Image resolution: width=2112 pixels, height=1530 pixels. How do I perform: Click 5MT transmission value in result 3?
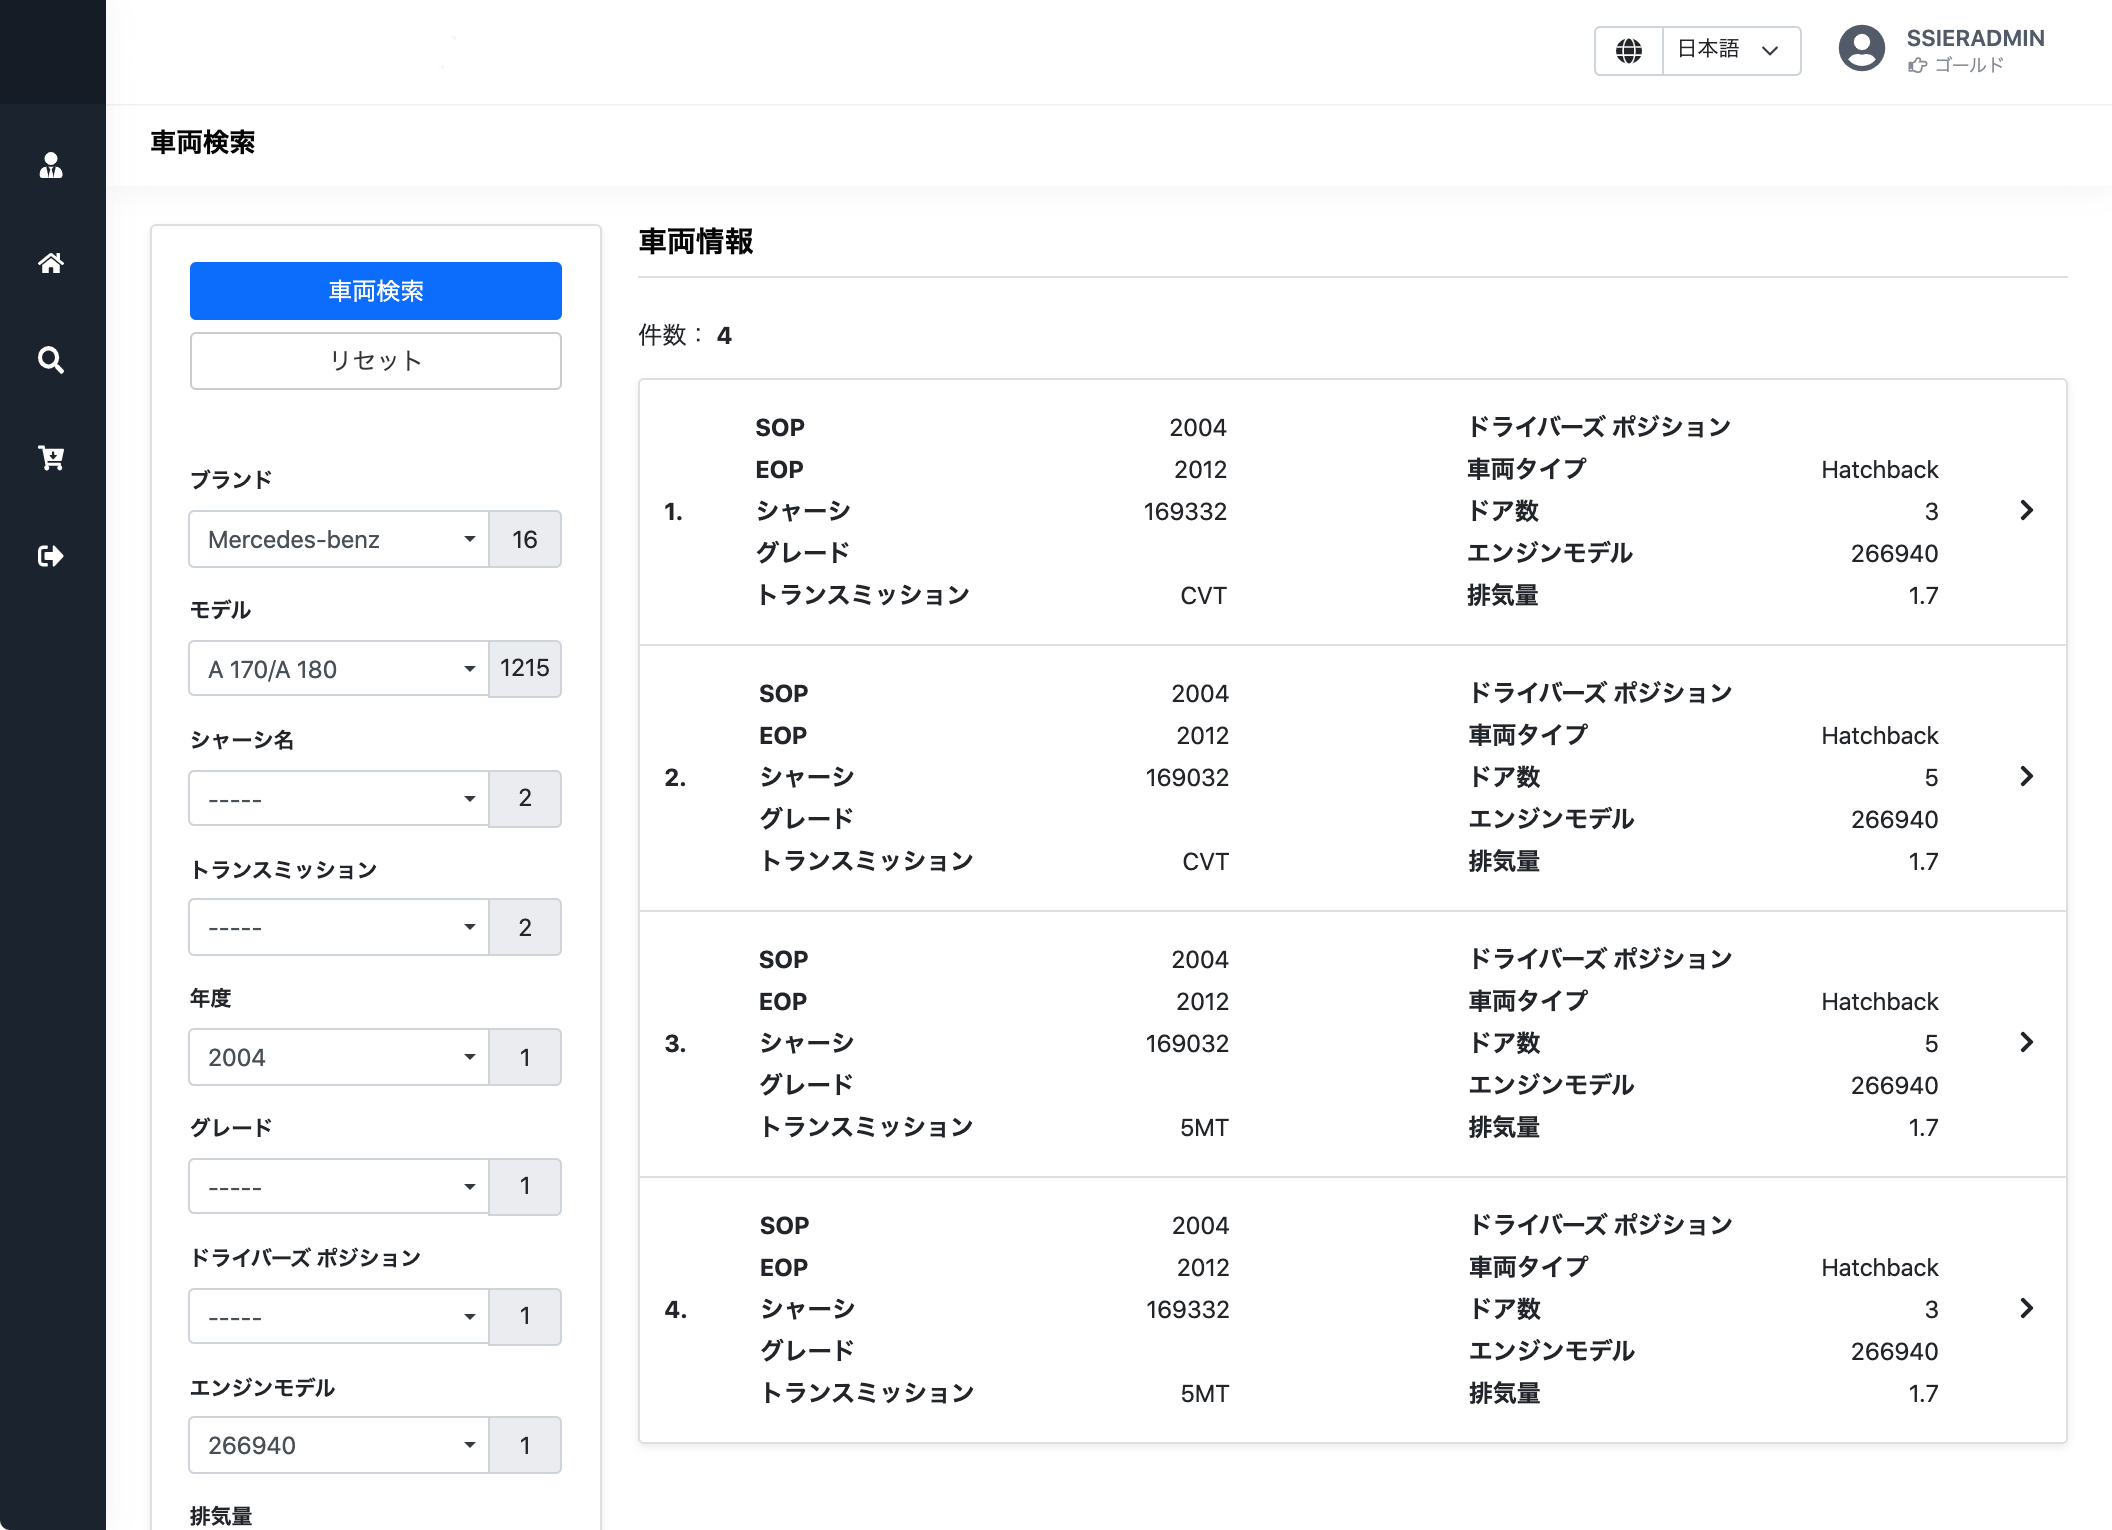point(1204,1127)
